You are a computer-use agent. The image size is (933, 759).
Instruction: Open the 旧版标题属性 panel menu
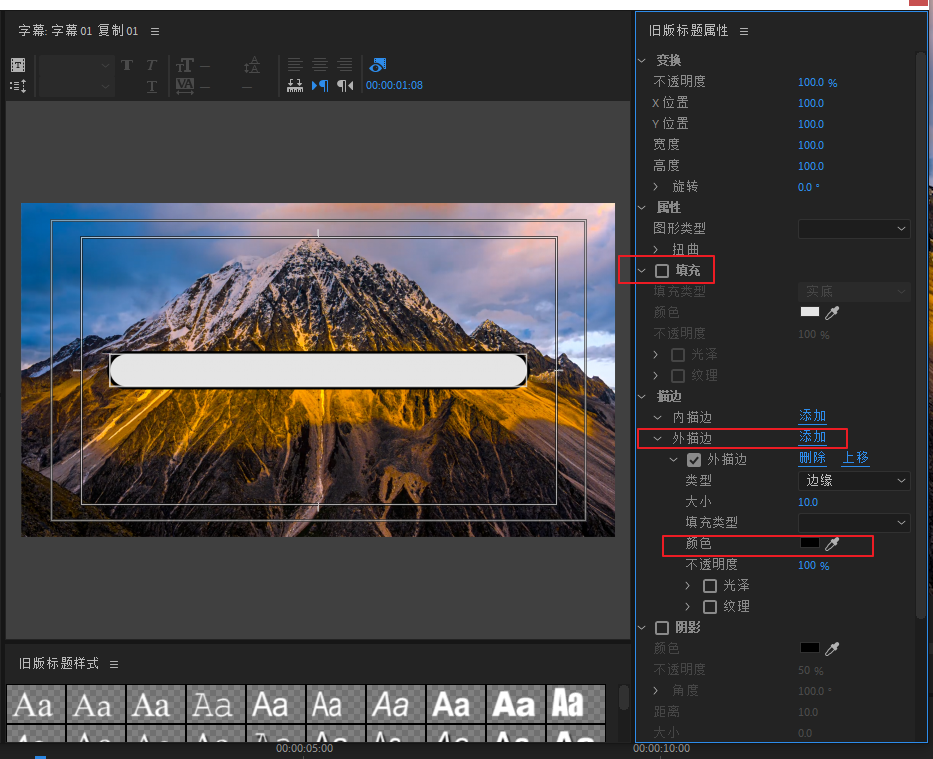(x=743, y=32)
